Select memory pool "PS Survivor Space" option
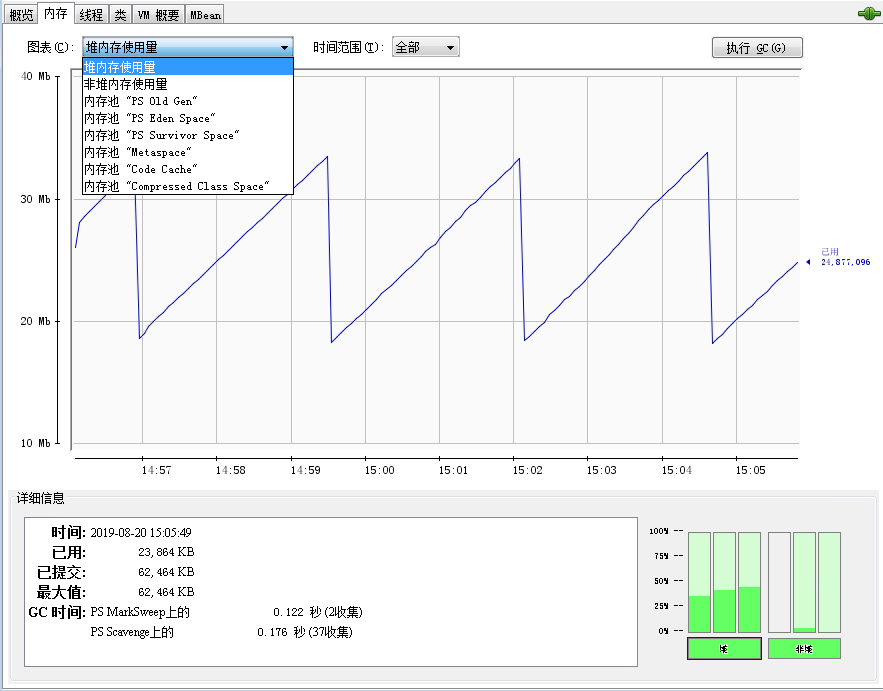 tap(188, 135)
